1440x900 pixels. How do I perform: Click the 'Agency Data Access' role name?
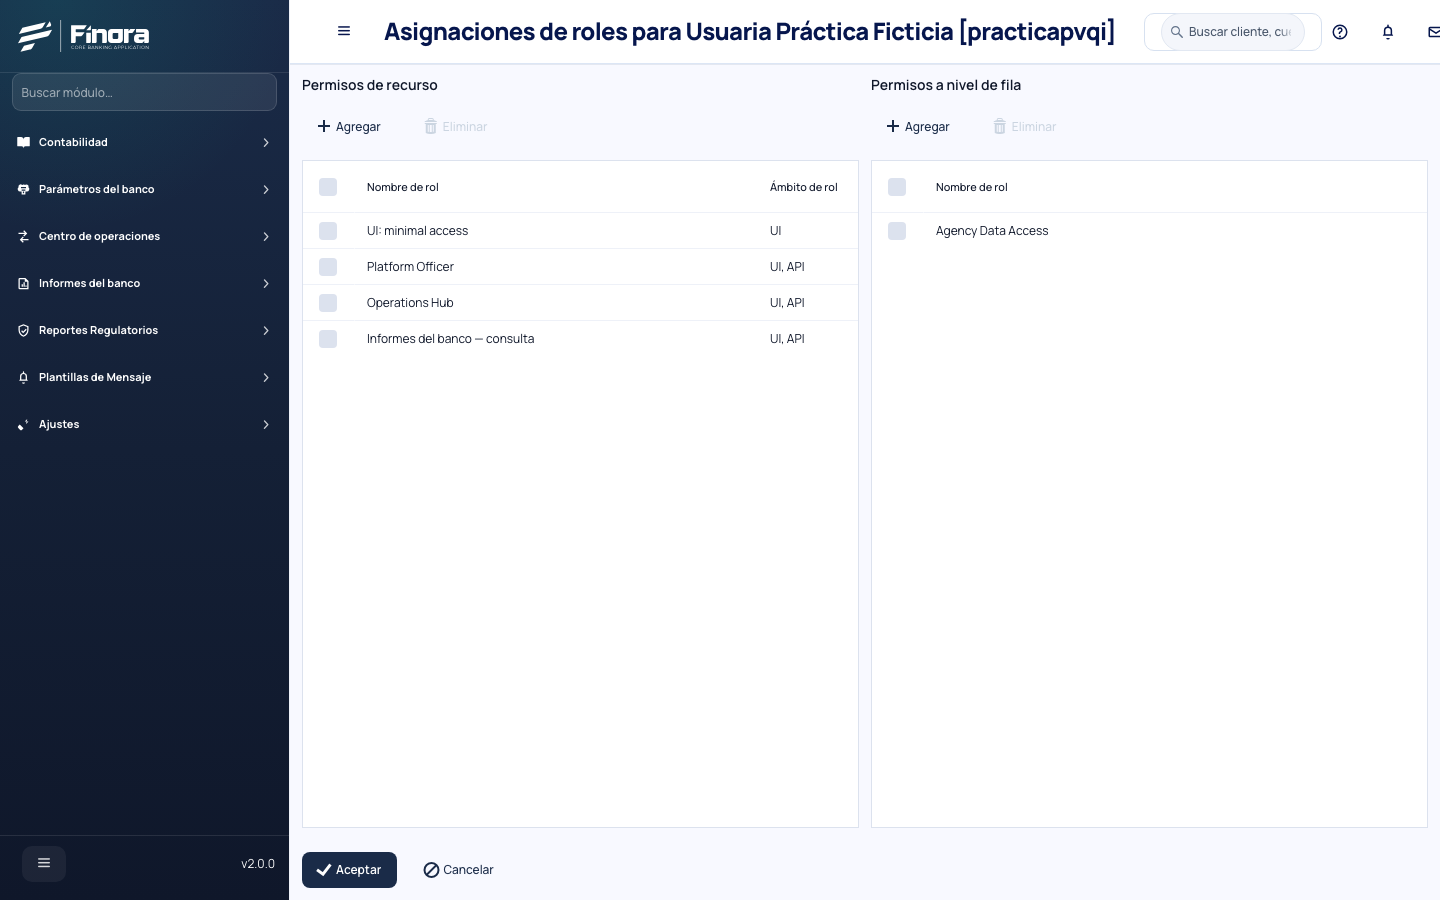pyautogui.click(x=992, y=231)
